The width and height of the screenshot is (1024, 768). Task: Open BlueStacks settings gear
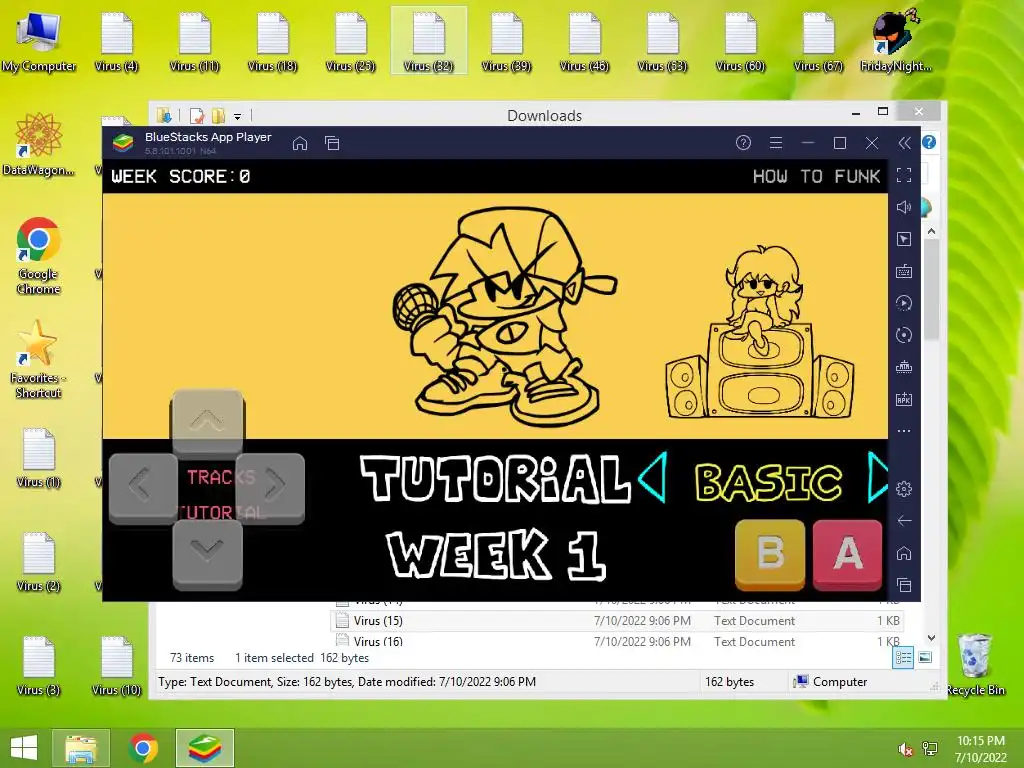(x=904, y=488)
